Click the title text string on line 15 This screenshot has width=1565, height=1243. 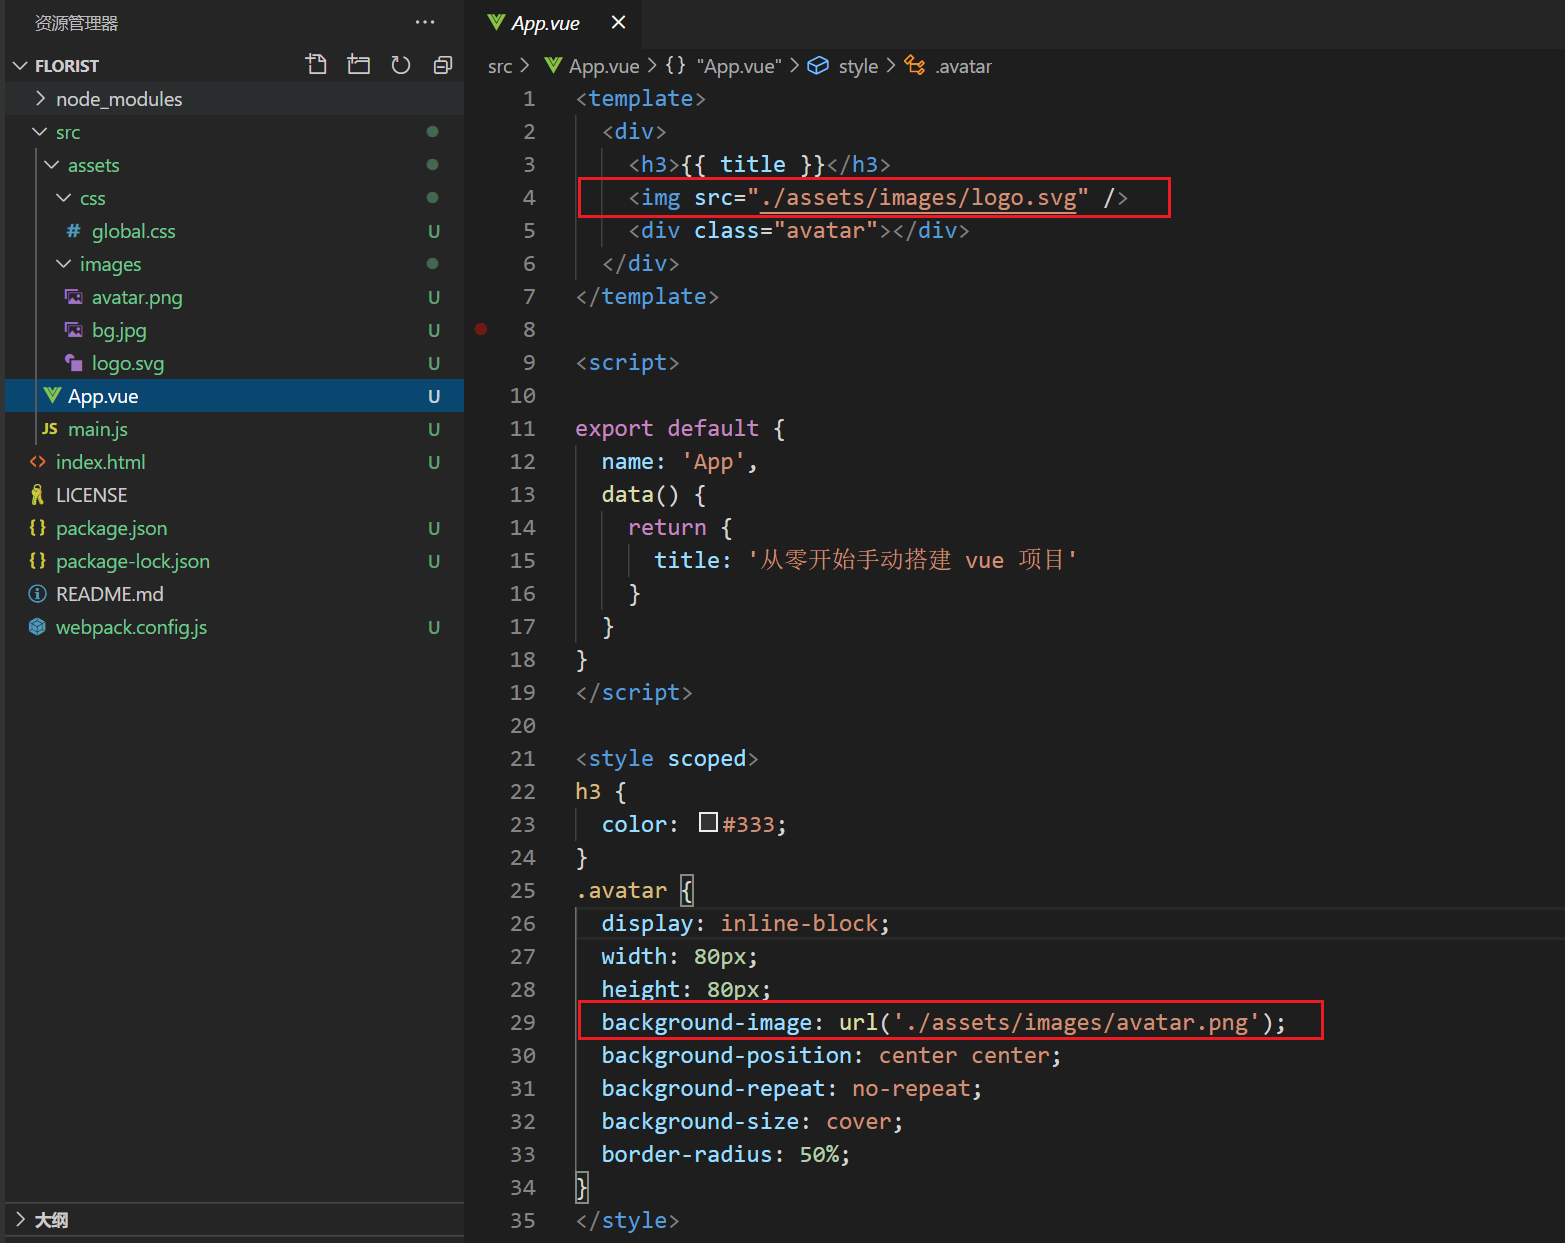pyautogui.click(x=912, y=560)
